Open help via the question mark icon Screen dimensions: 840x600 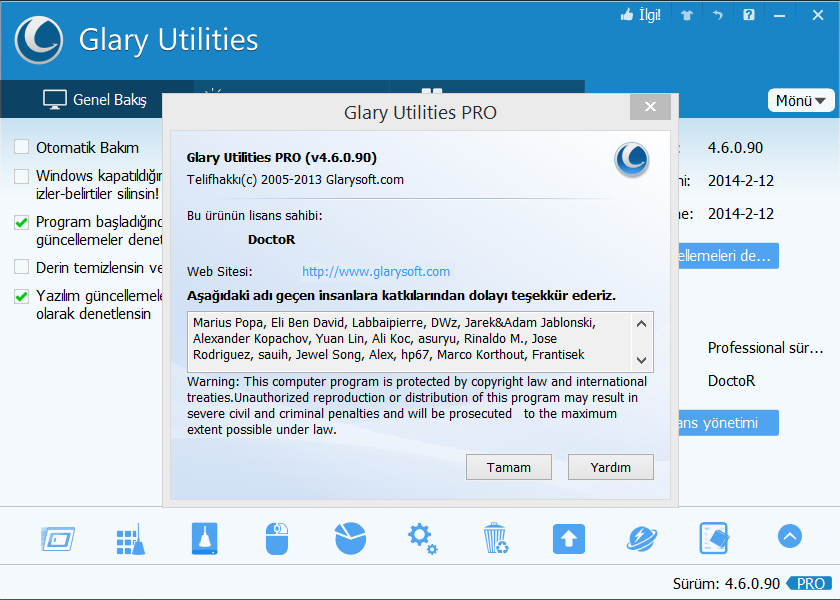(x=748, y=16)
